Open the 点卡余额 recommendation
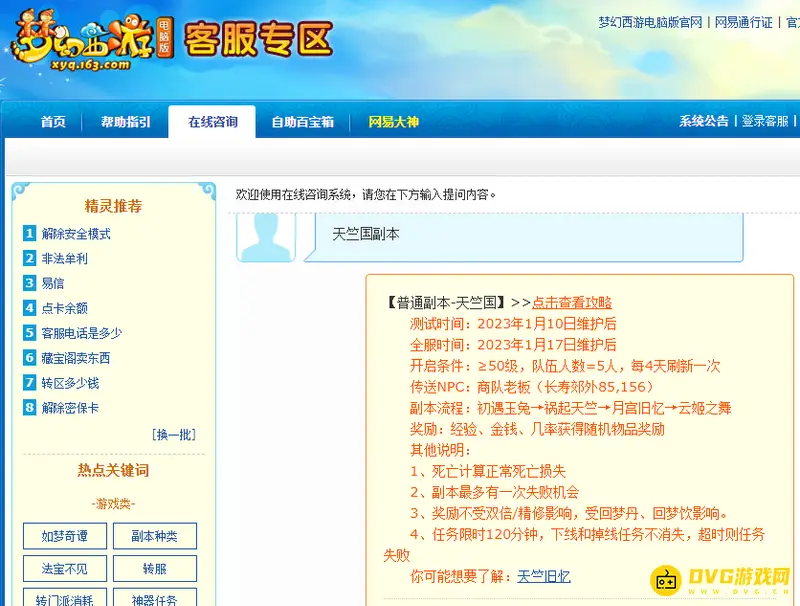This screenshot has height=606, width=800. tap(65, 308)
